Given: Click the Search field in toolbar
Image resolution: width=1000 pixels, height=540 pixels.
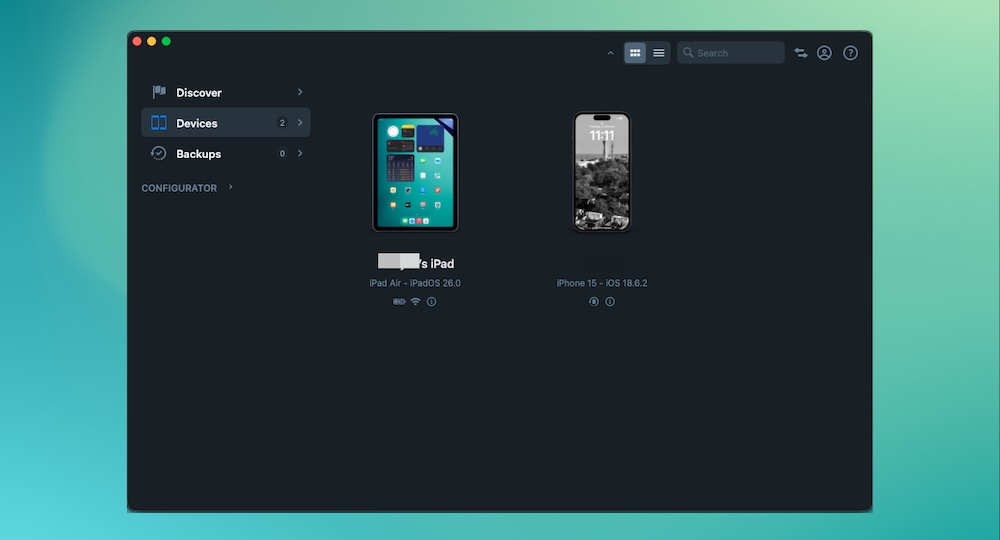Looking at the screenshot, I should point(731,53).
